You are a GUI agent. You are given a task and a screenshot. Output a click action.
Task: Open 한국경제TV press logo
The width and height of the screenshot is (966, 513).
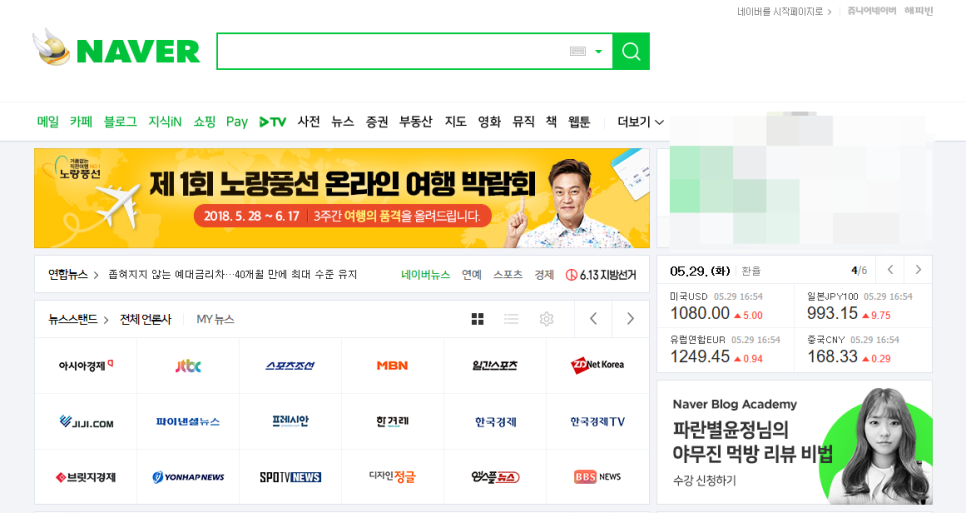click(597, 422)
